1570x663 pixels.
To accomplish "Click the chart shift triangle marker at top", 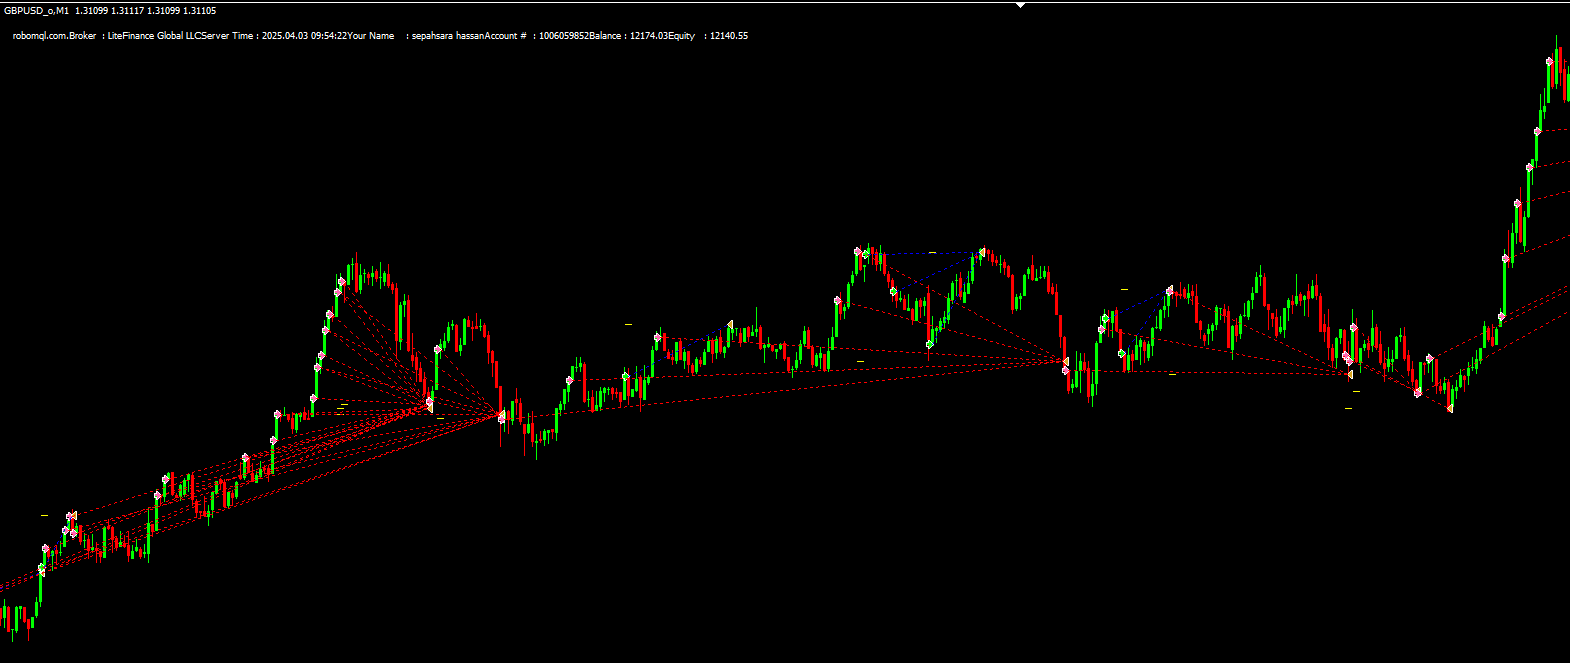I will click(x=1020, y=5).
